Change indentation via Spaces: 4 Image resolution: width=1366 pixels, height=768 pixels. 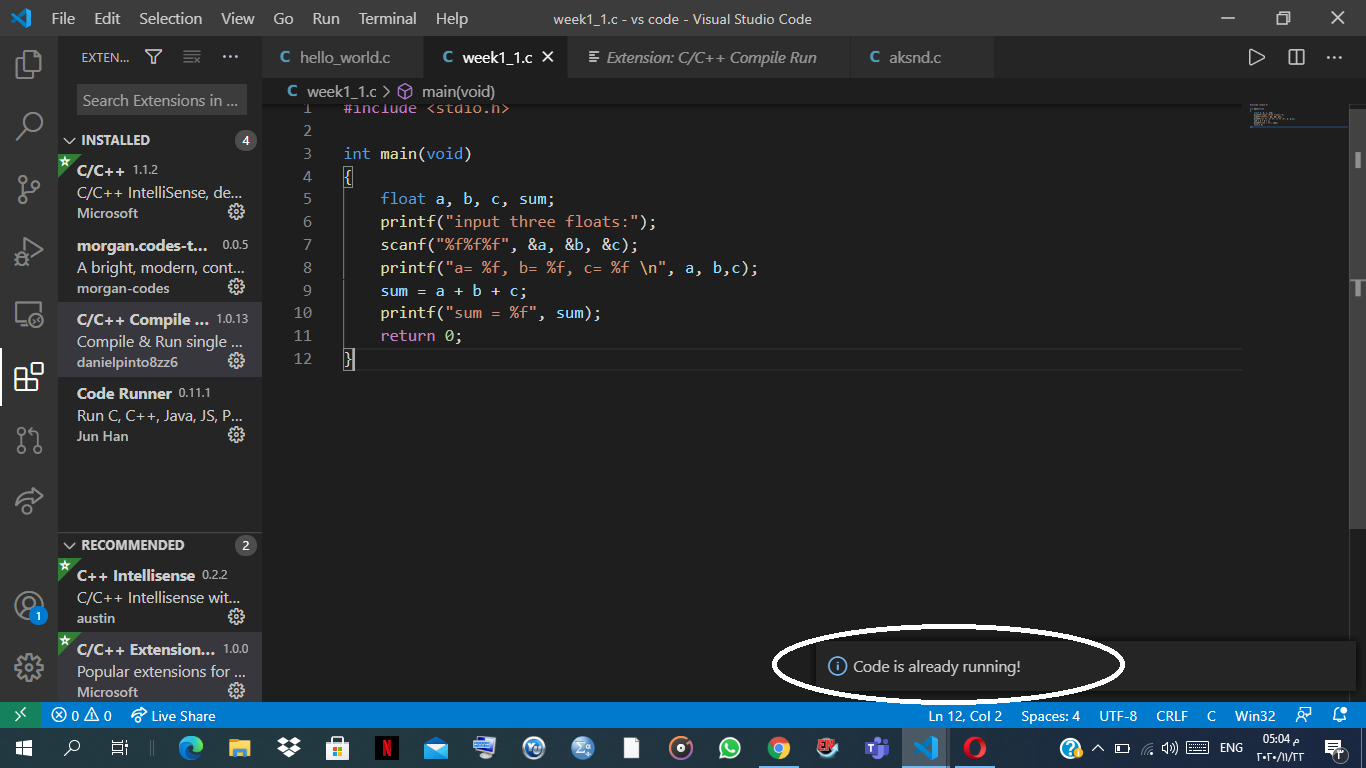1050,716
